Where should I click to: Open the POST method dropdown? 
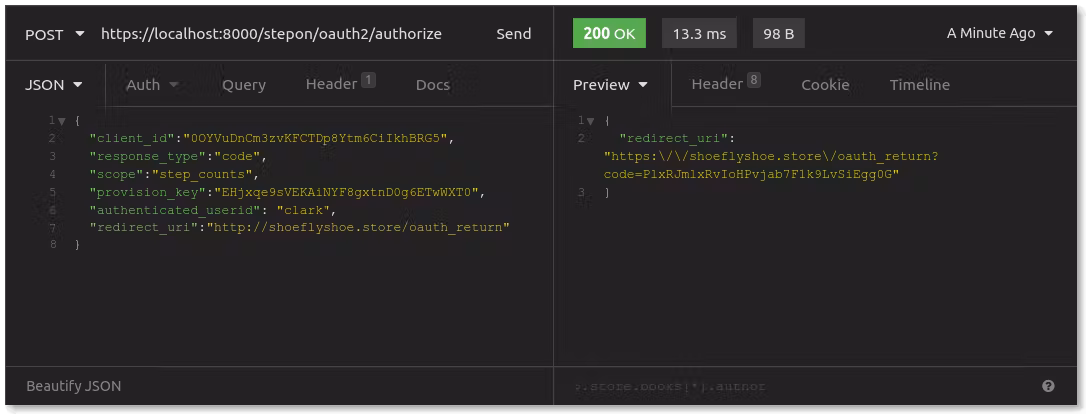54,34
